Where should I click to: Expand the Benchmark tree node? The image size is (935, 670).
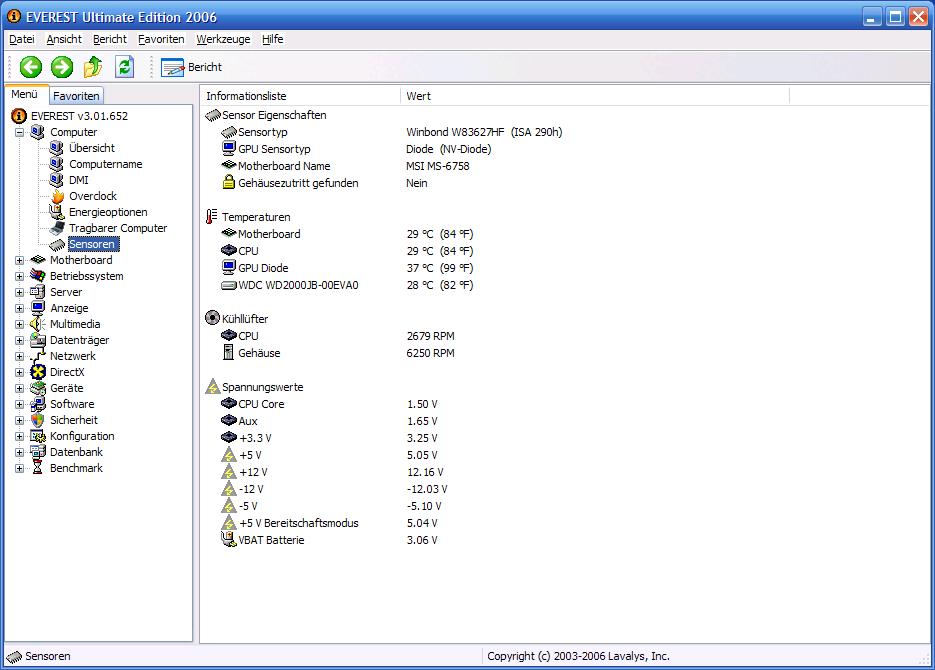click(20, 469)
